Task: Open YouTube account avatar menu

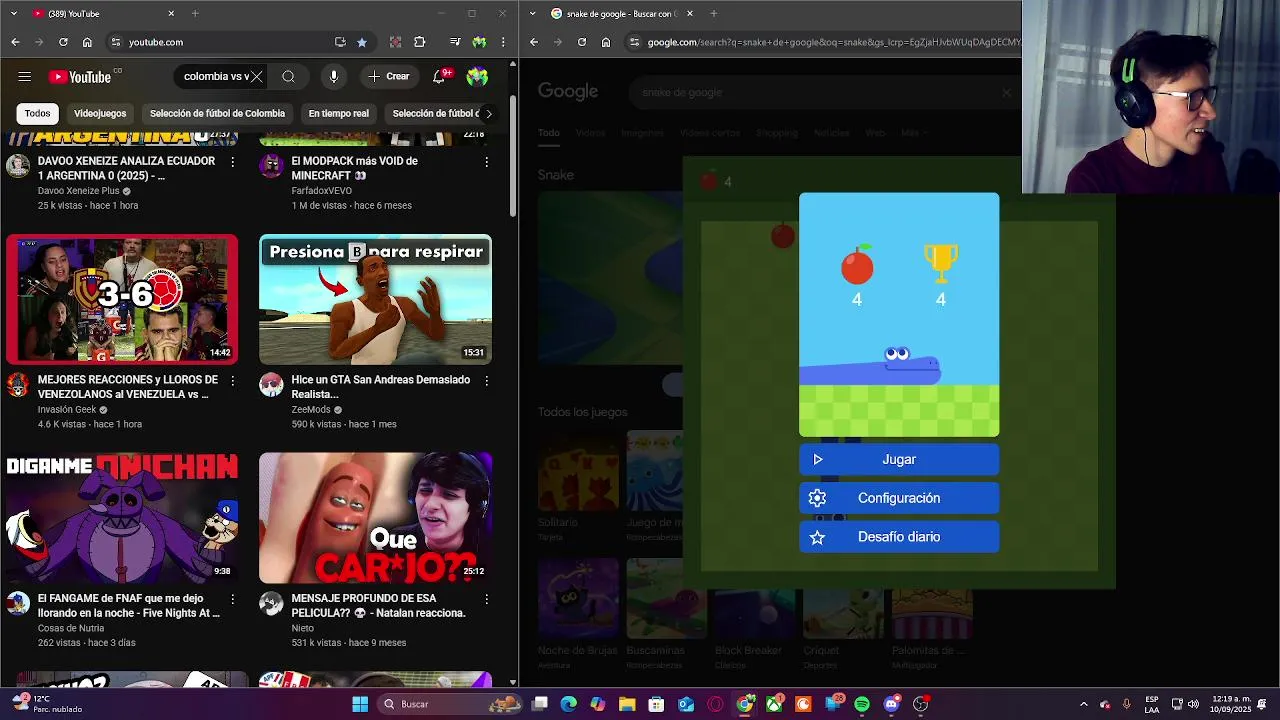Action: click(x=477, y=77)
